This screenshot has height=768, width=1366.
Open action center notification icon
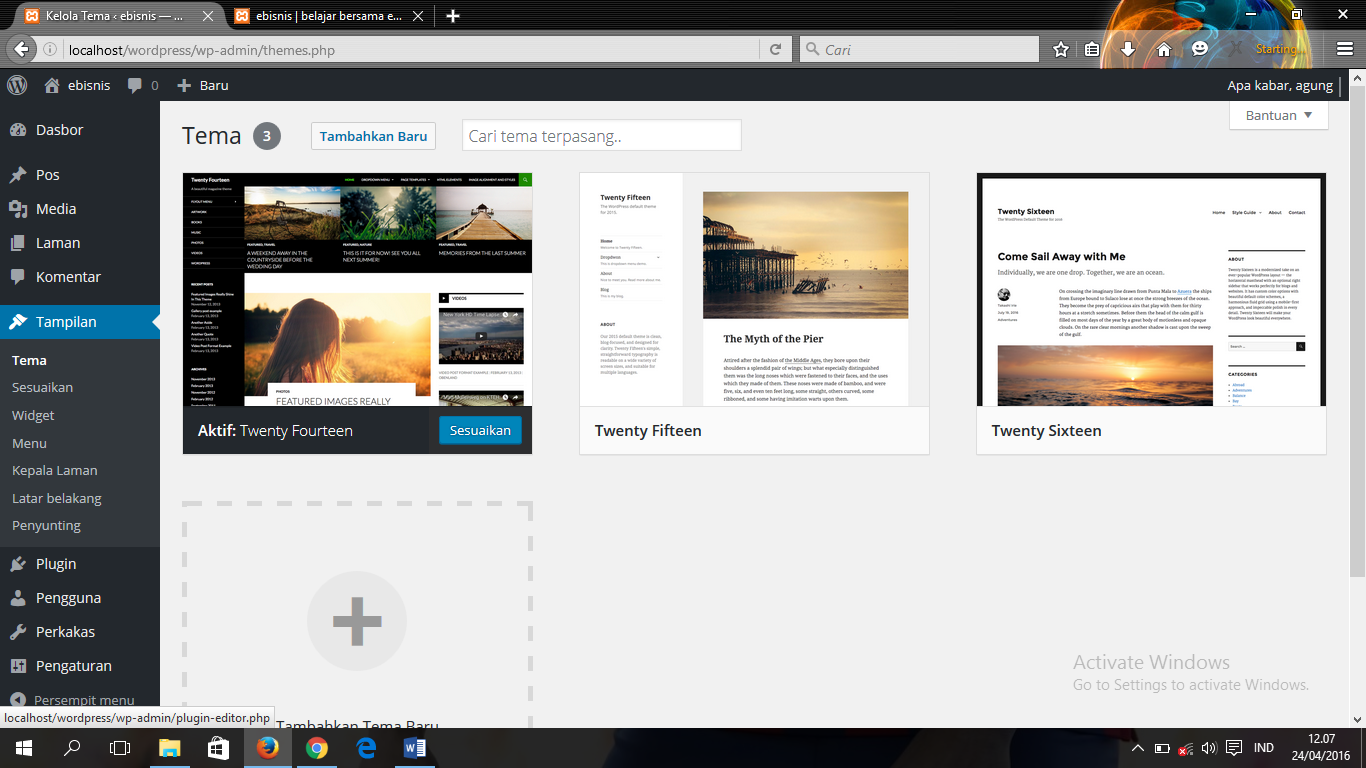pyautogui.click(x=1234, y=748)
